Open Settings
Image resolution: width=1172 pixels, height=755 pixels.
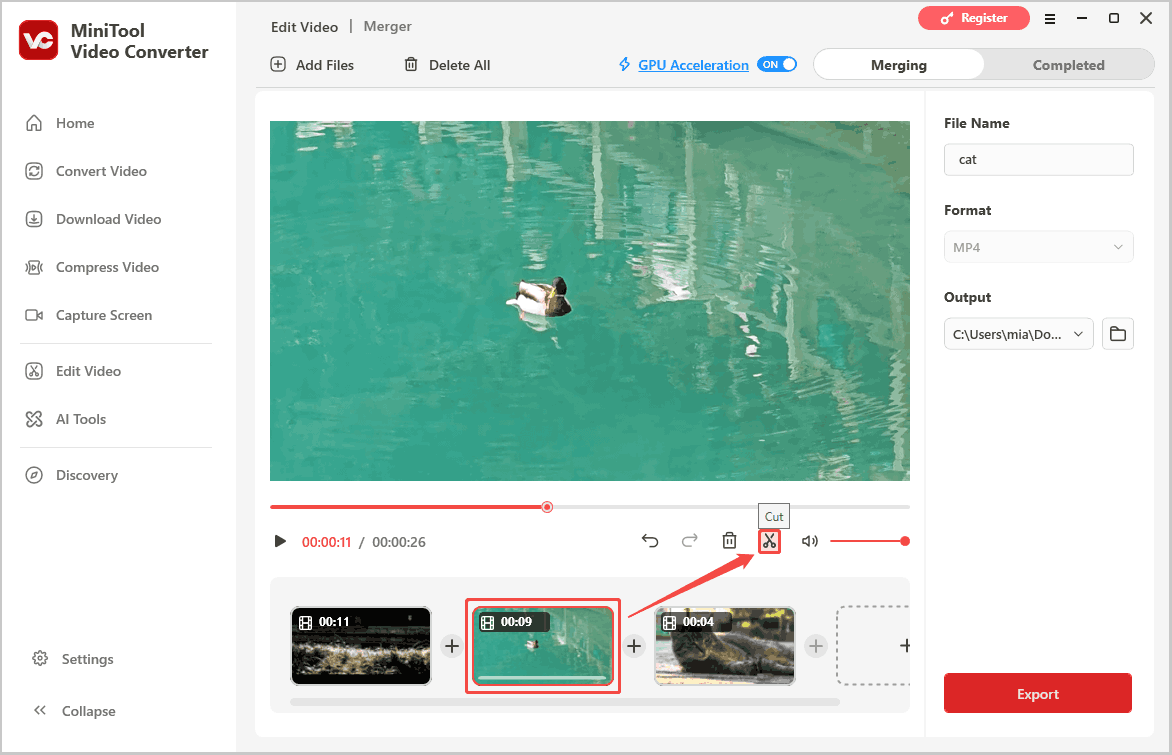coord(73,659)
